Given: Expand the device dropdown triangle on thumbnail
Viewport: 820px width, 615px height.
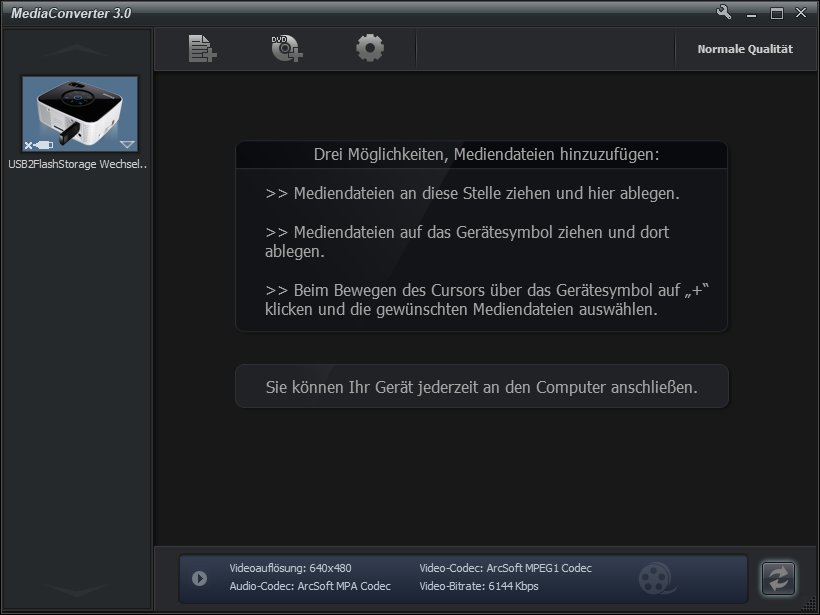Looking at the screenshot, I should coord(127,144).
